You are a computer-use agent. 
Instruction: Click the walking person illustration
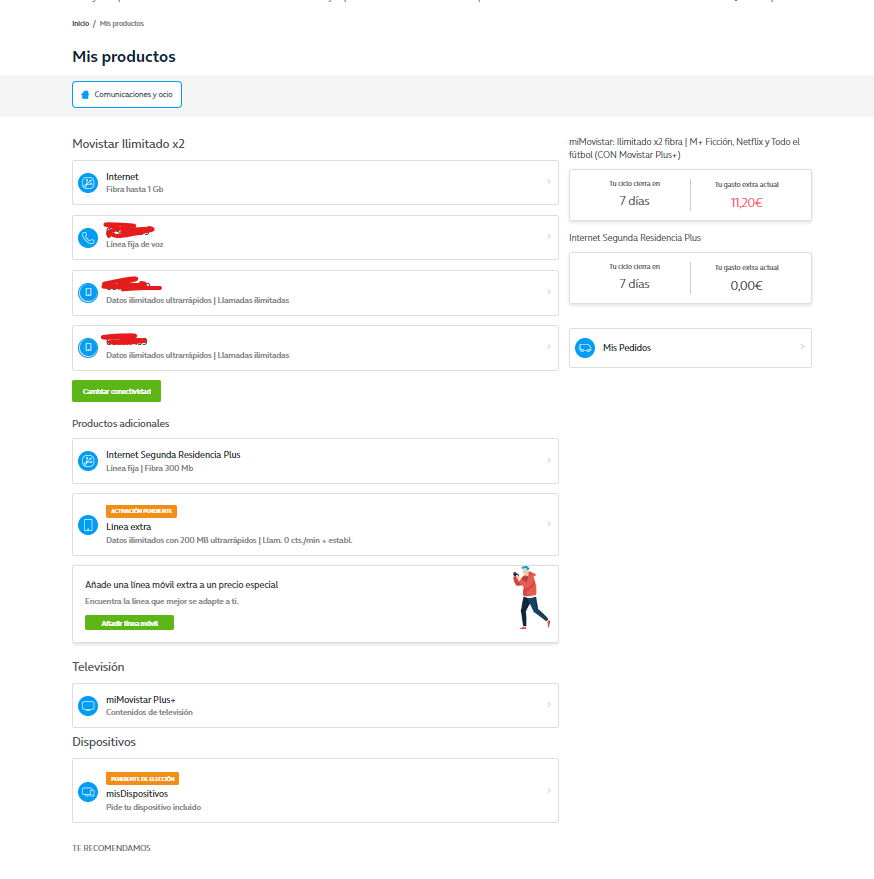point(531,600)
